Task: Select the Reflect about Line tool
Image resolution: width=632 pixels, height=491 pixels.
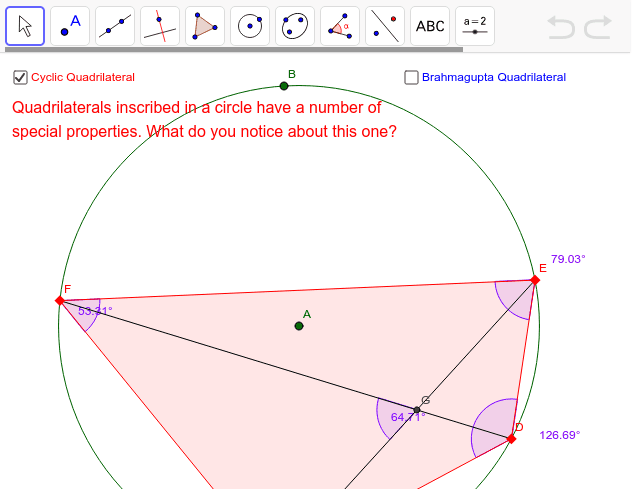Action: (x=385, y=26)
